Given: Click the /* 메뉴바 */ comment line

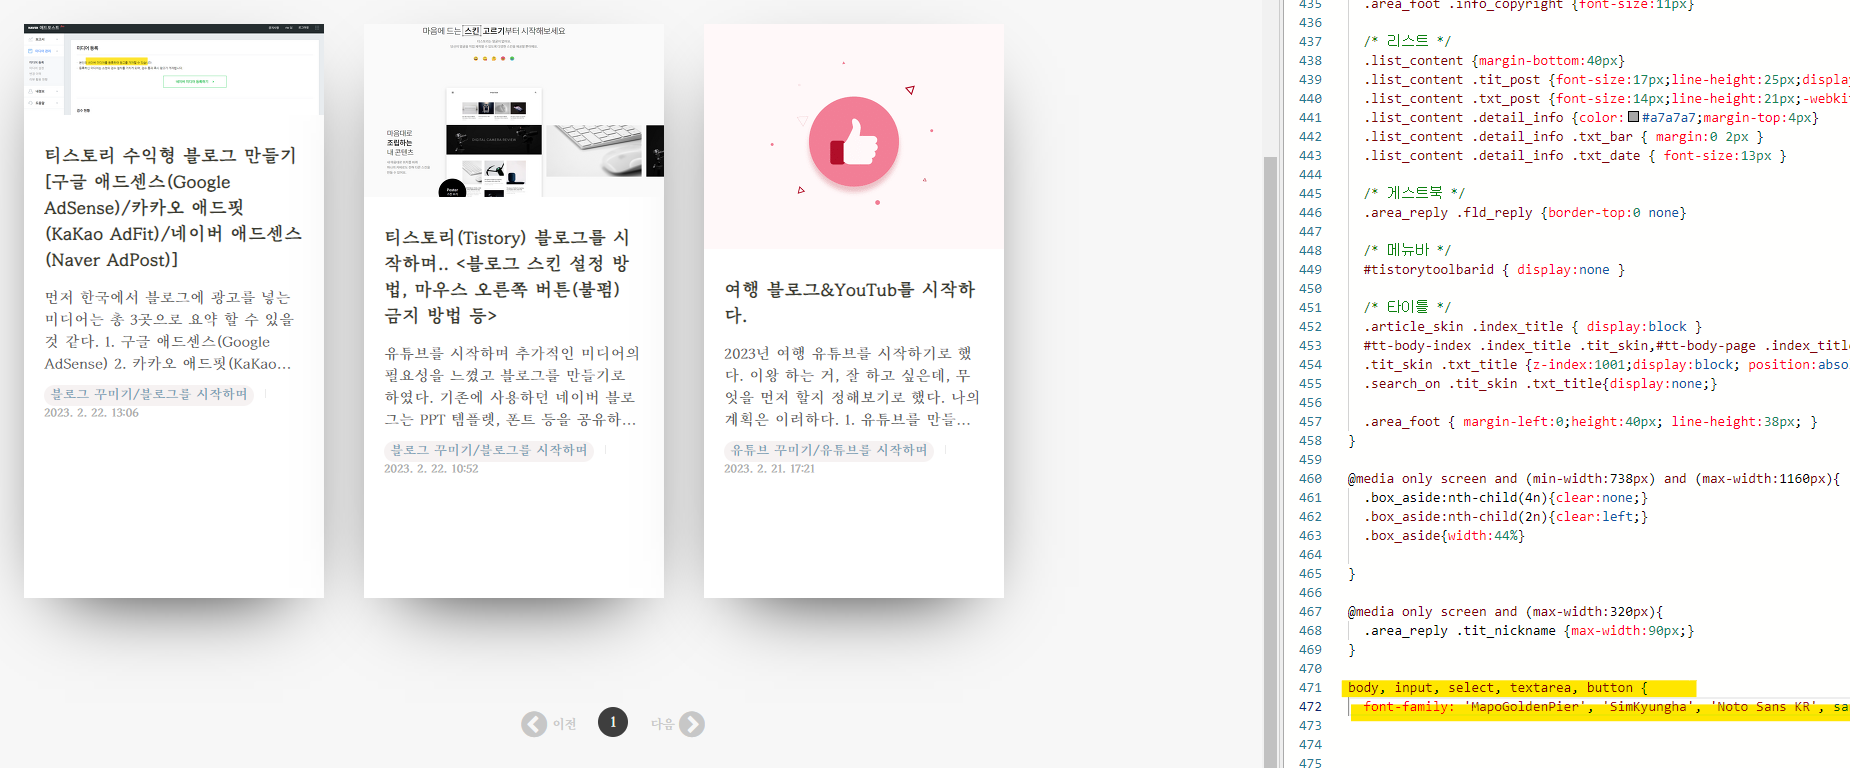Looking at the screenshot, I should click(x=1407, y=250).
